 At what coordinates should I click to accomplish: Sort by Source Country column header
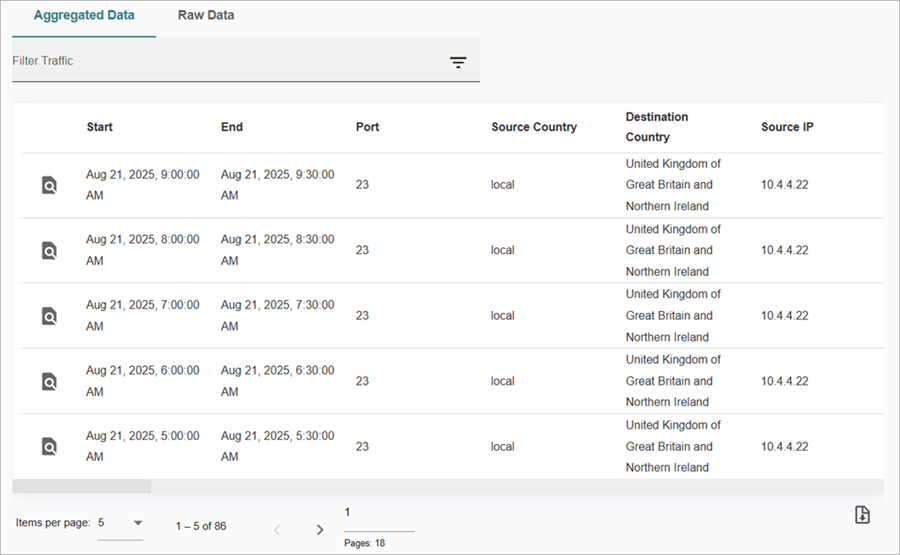[534, 127]
